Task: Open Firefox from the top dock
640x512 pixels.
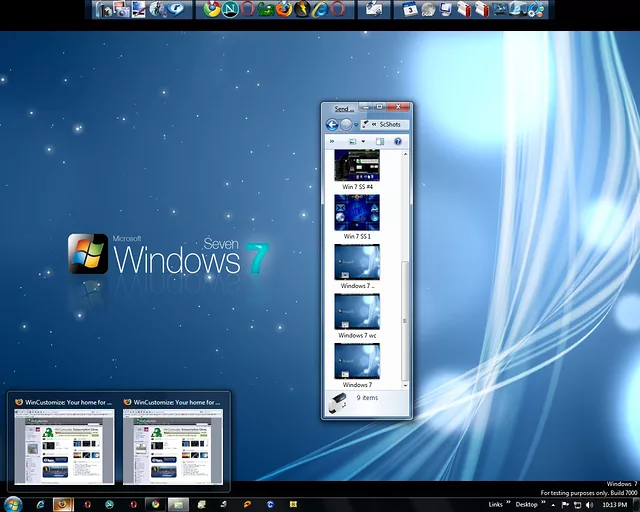Action: coord(284,10)
